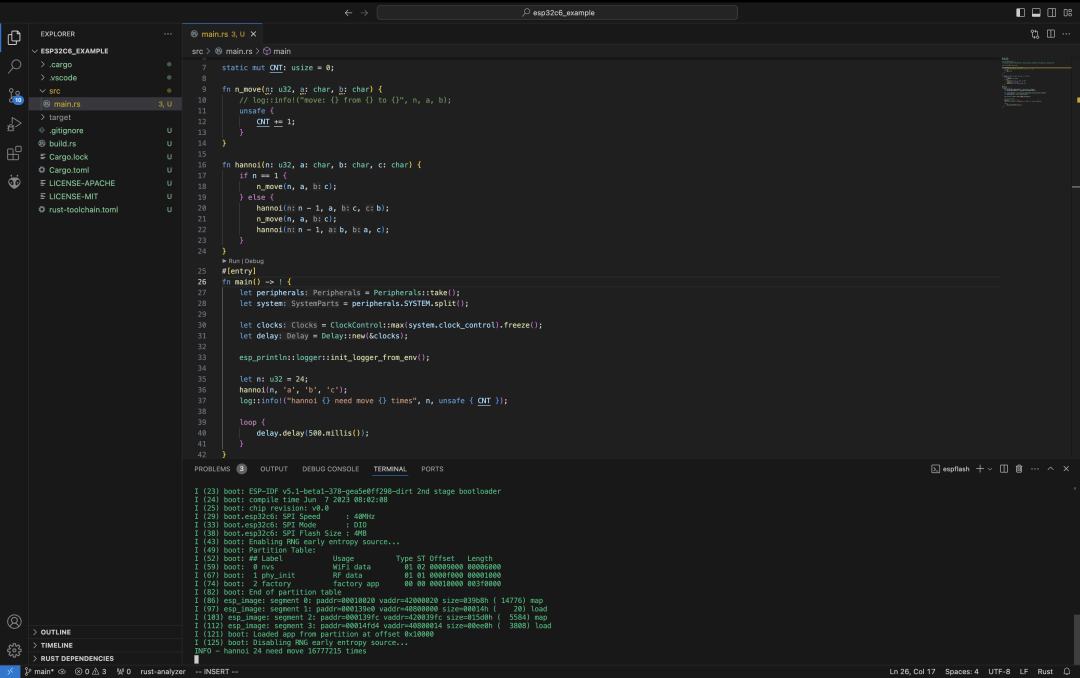Click the Run code lens above main
Viewport: 1080px width, 678px height.
coord(232,261)
